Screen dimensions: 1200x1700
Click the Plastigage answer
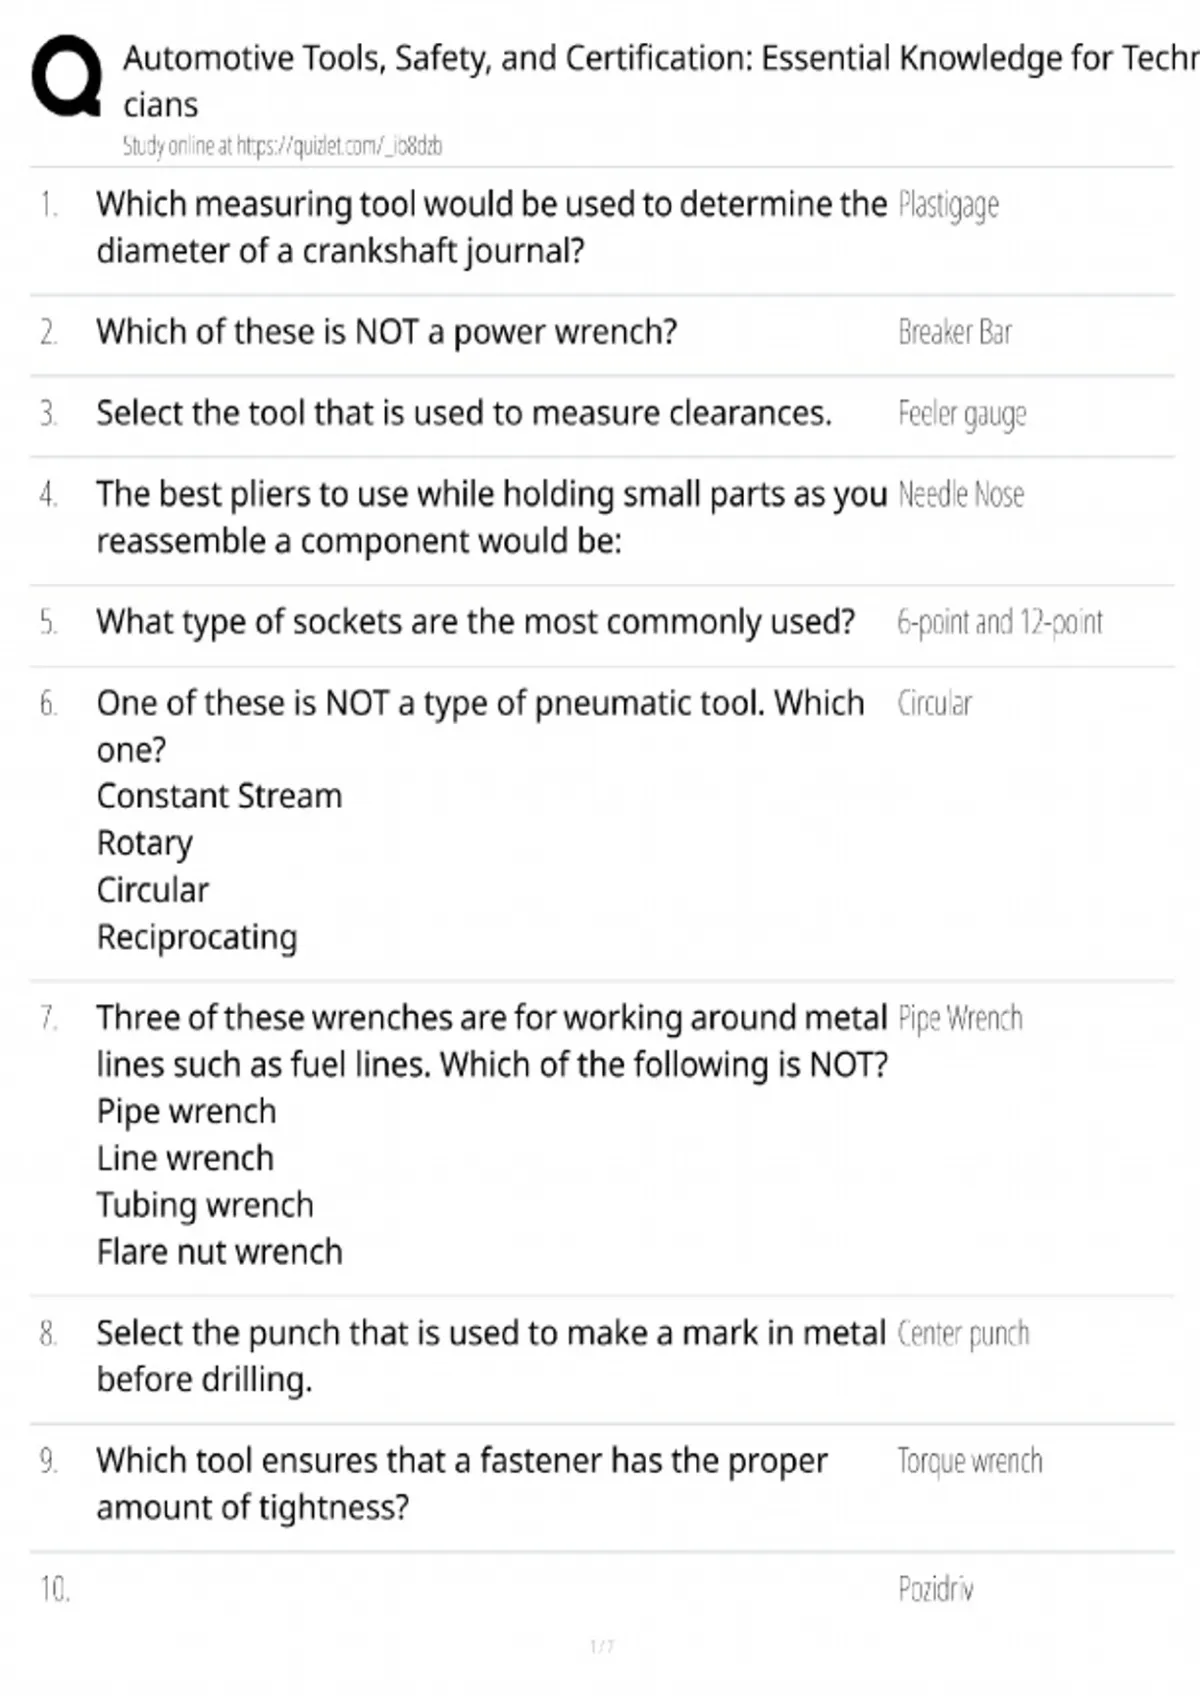point(948,205)
